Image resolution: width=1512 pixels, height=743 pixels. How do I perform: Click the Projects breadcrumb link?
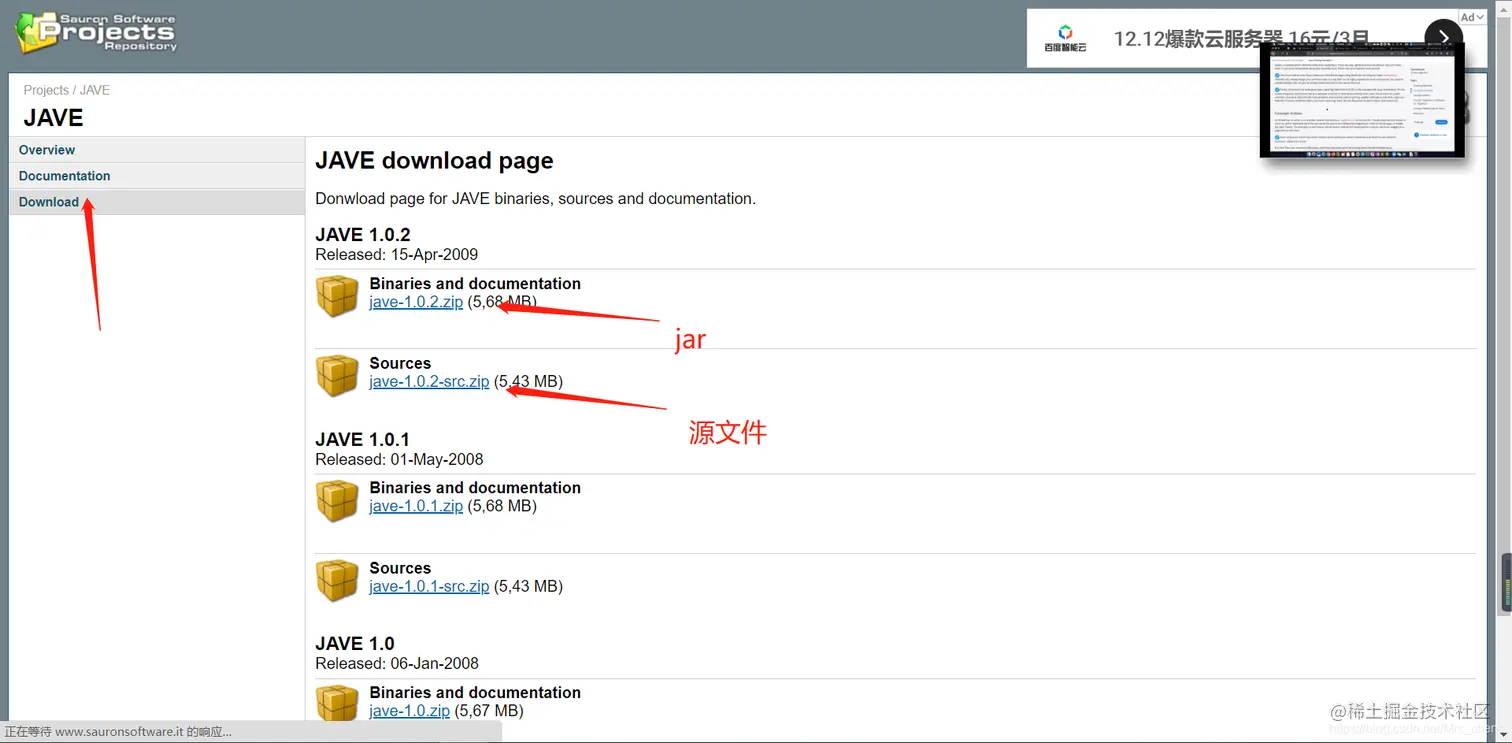coord(46,90)
